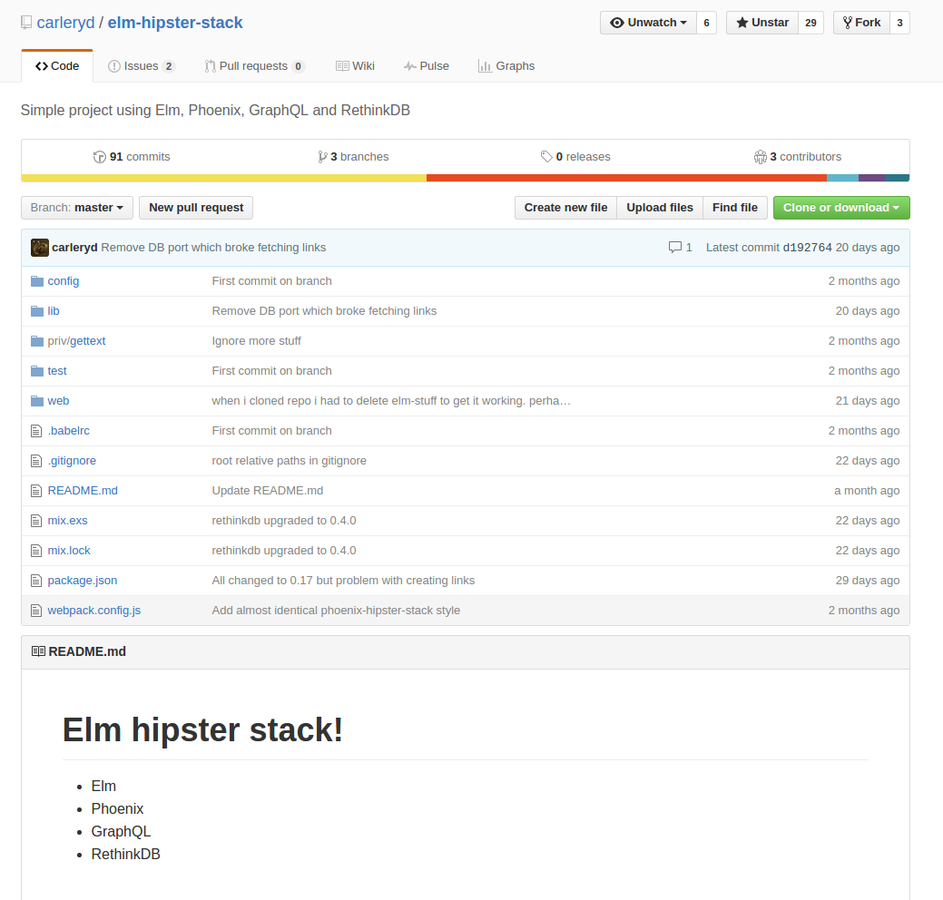Click Find file button
Image resolution: width=943 pixels, height=900 pixels.
pos(735,207)
